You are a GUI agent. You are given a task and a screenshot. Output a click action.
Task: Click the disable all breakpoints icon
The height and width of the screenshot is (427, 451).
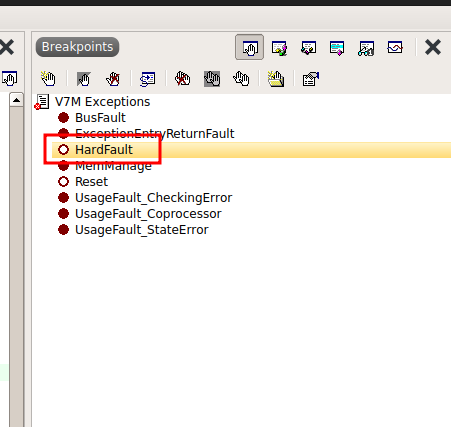click(x=212, y=79)
